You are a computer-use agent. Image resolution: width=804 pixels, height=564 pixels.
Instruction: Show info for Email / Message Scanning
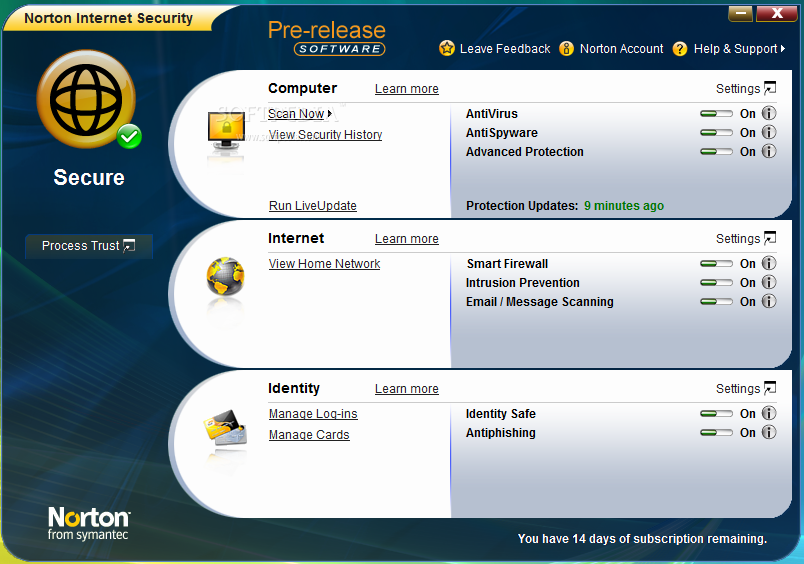click(769, 301)
